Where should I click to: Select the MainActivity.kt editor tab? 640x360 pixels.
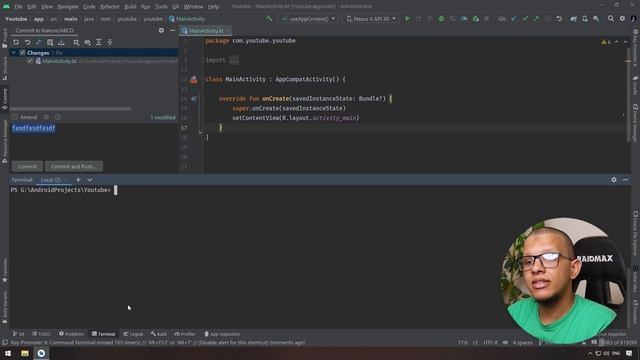pyautogui.click(x=206, y=31)
